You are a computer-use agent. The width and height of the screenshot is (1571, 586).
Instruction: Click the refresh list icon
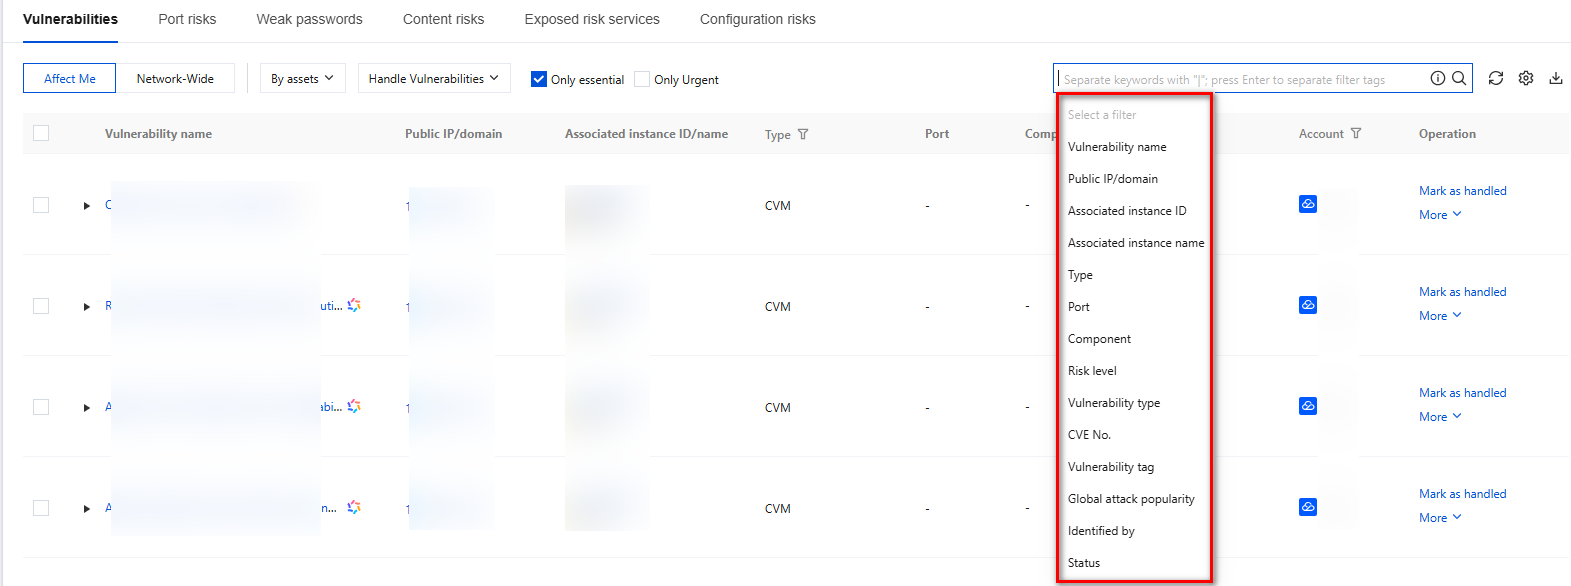pos(1496,78)
